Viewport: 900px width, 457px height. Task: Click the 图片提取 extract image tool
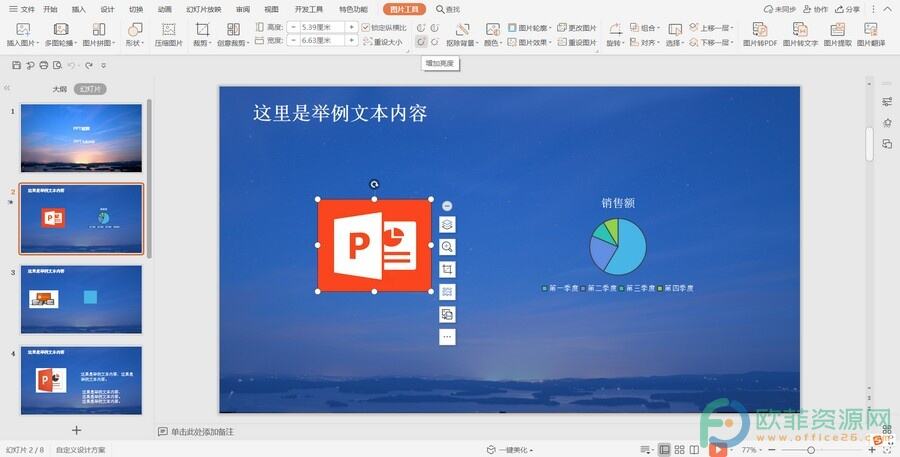tap(837, 34)
